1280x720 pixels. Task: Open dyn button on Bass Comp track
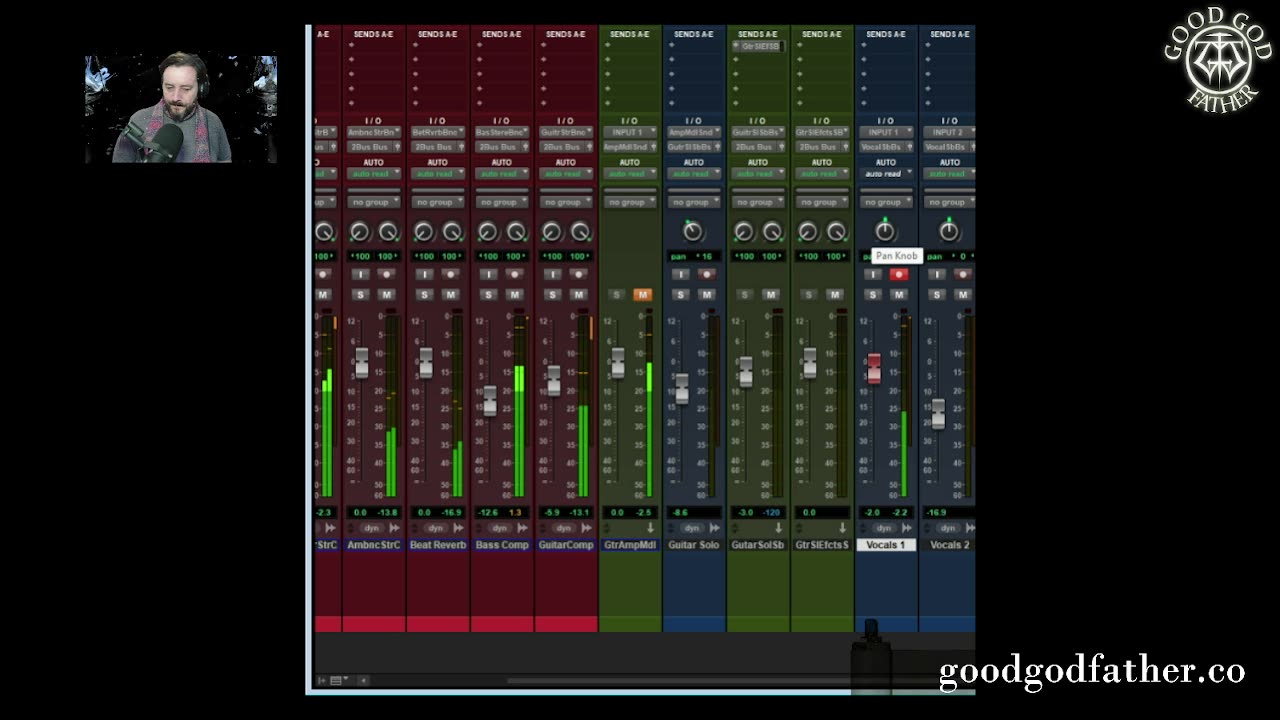pyautogui.click(x=499, y=528)
